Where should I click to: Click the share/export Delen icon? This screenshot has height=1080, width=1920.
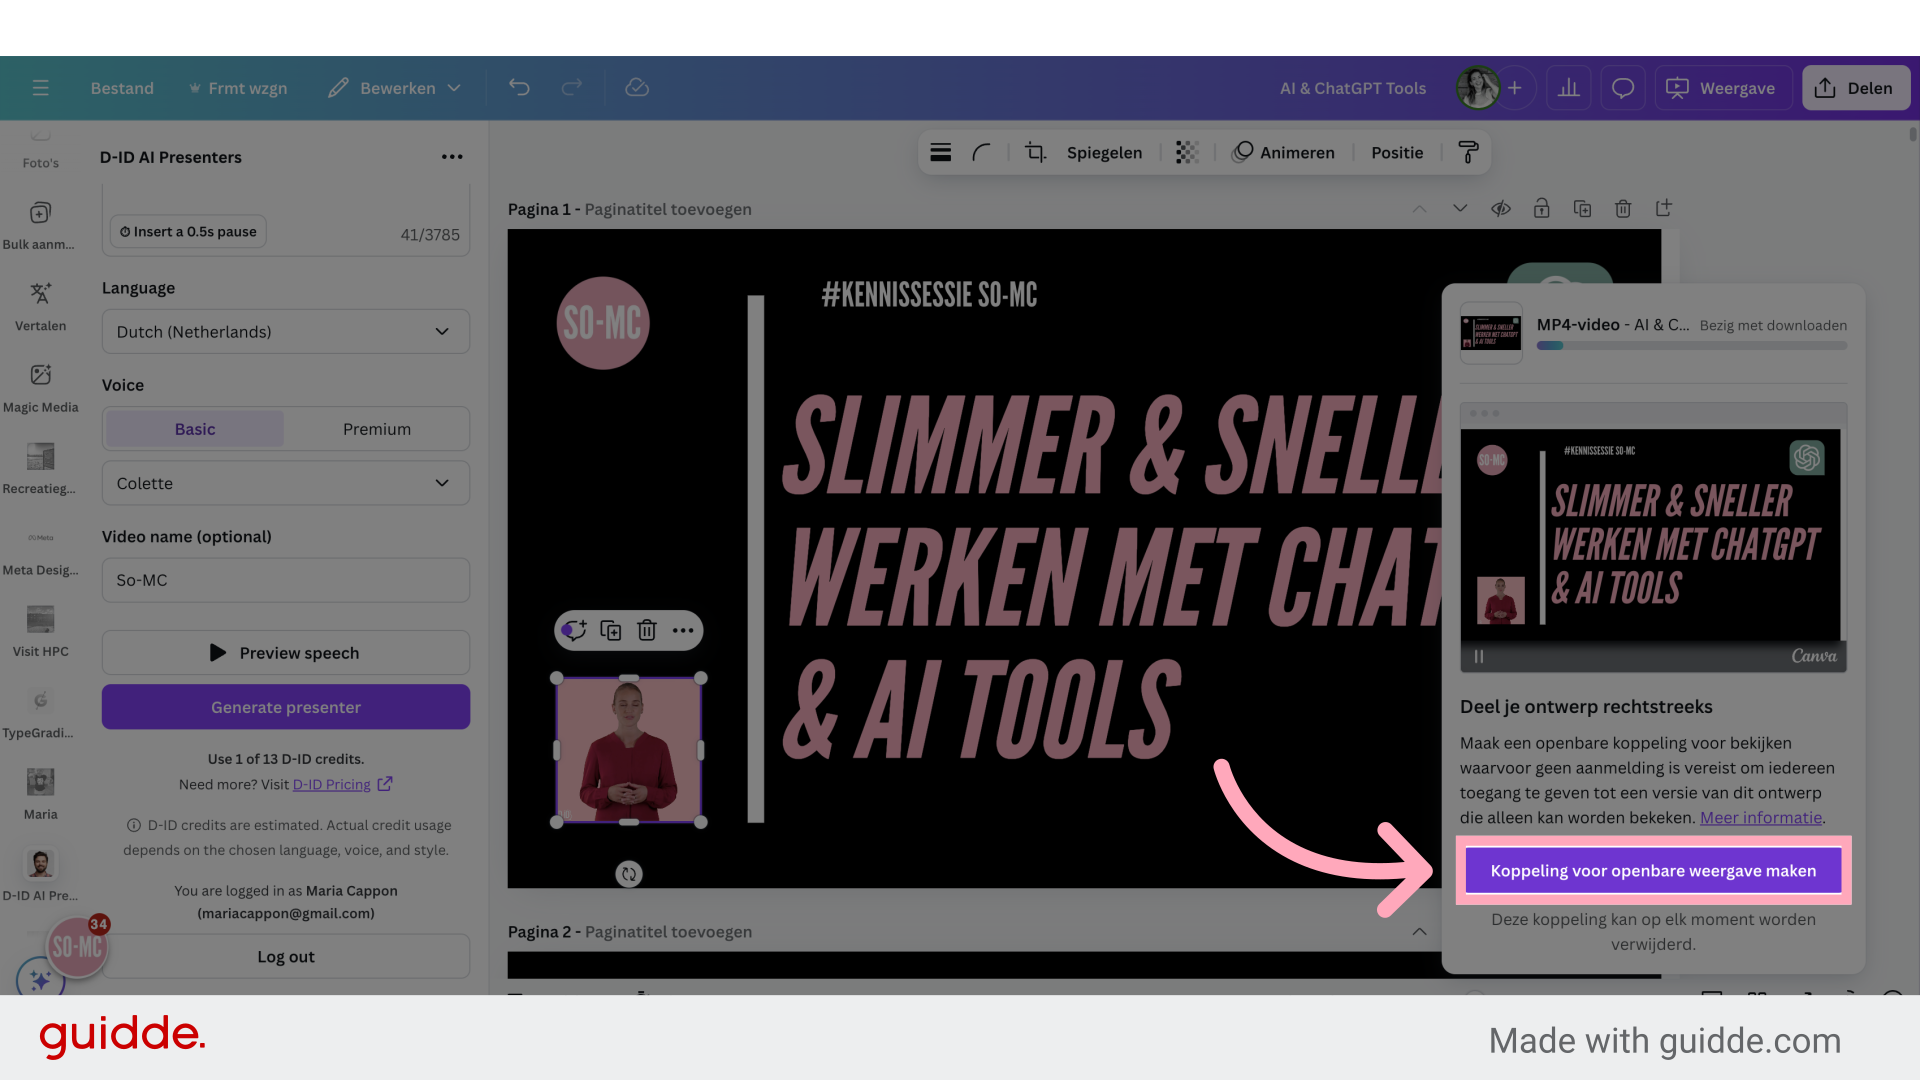click(x=1853, y=87)
